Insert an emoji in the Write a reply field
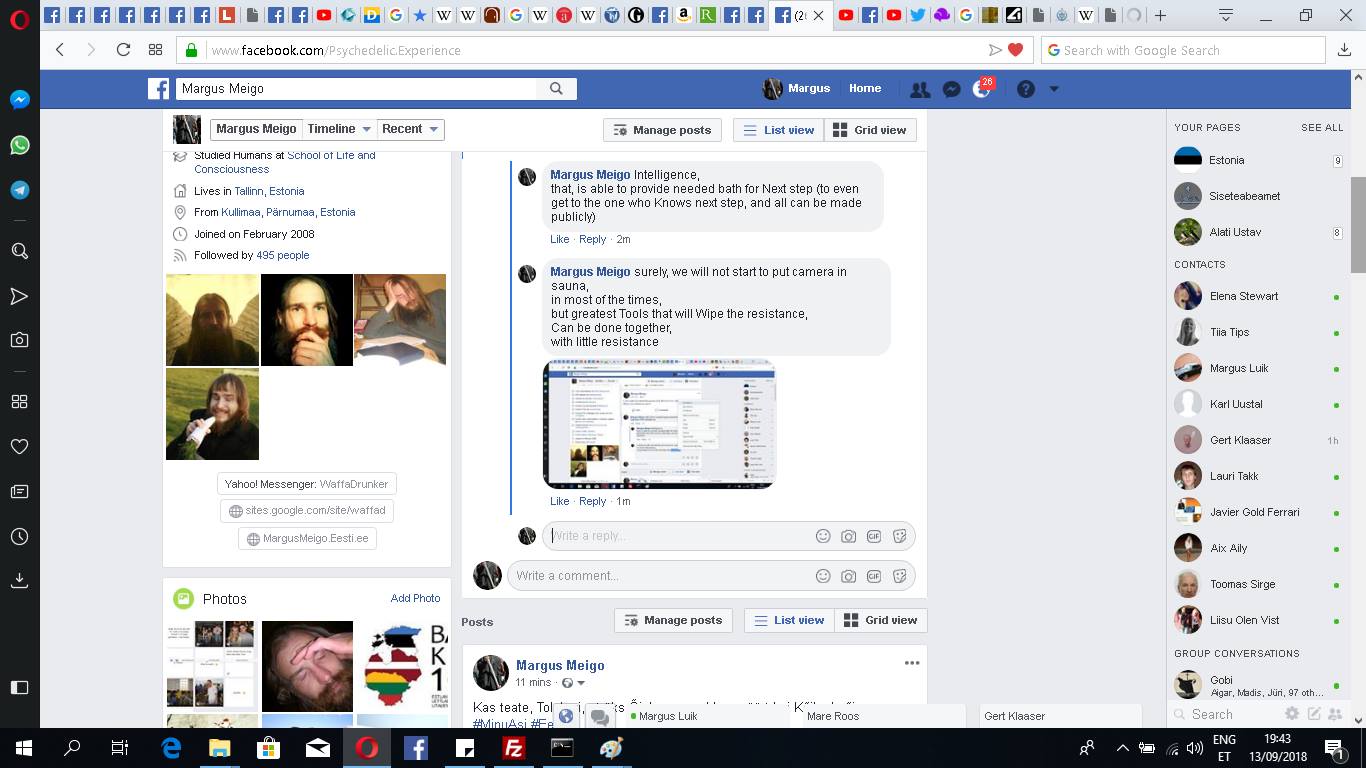 [x=823, y=536]
